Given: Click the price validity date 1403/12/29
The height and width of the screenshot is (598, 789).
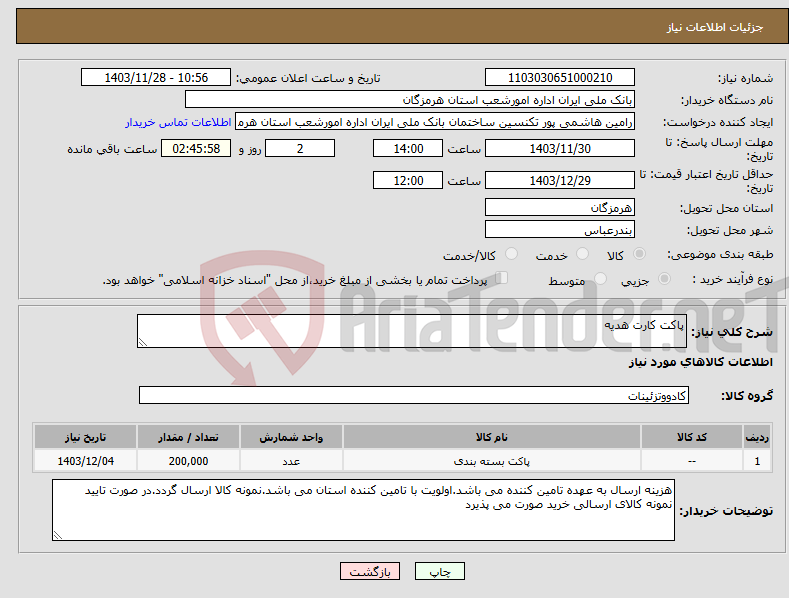Looking at the screenshot, I should coord(560,180).
